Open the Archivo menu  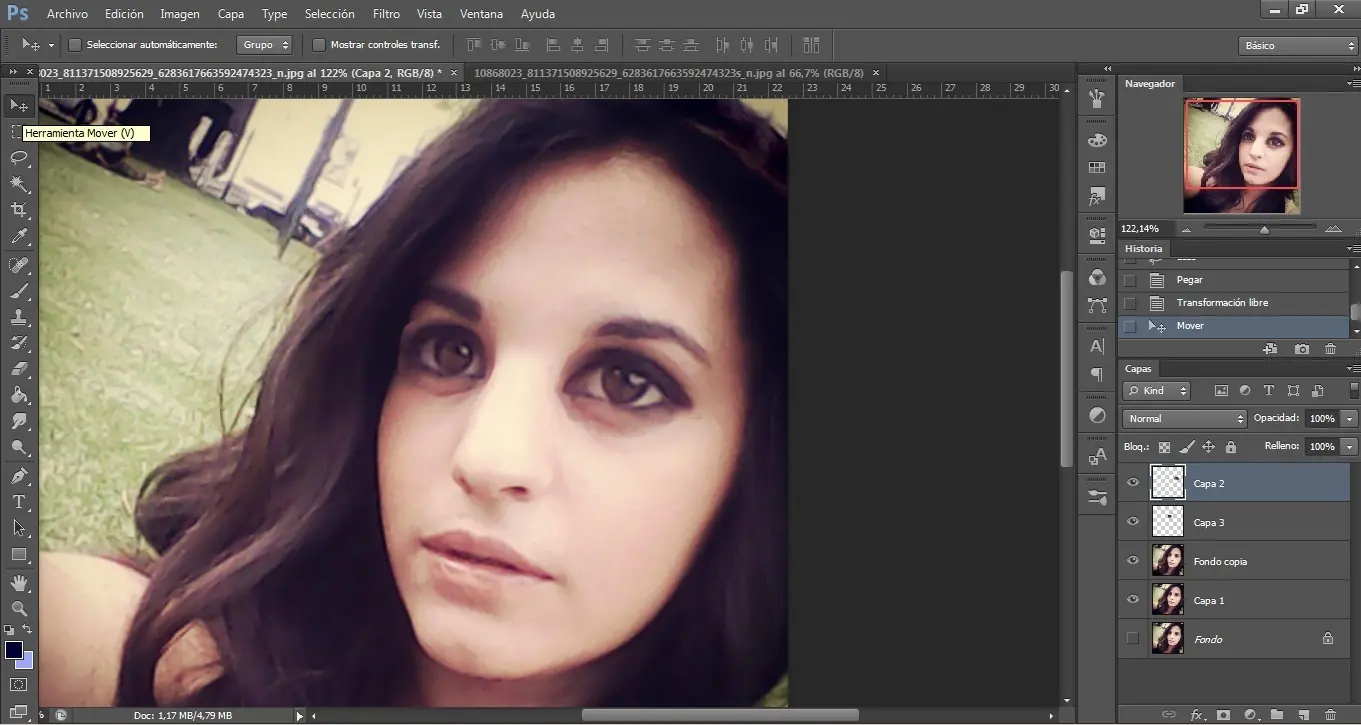67,14
